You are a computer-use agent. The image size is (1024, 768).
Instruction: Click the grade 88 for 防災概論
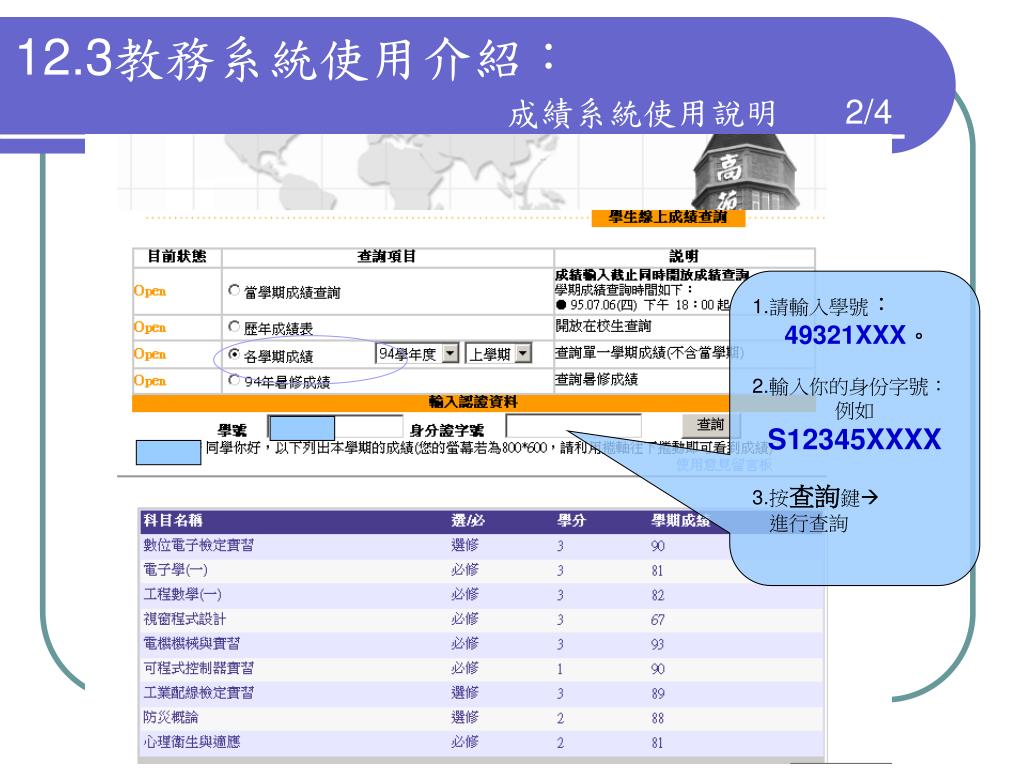click(658, 718)
